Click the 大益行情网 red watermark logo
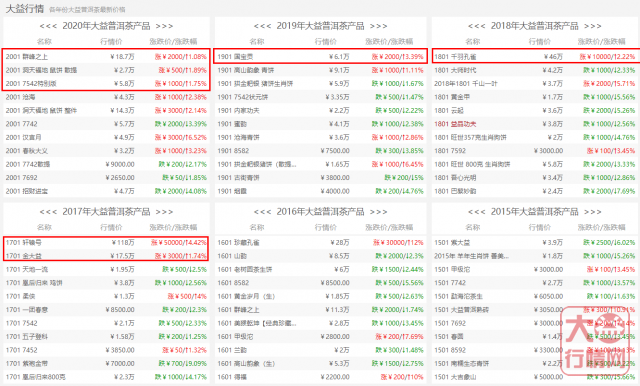640x386 pixels. pyautogui.click(x=597, y=341)
